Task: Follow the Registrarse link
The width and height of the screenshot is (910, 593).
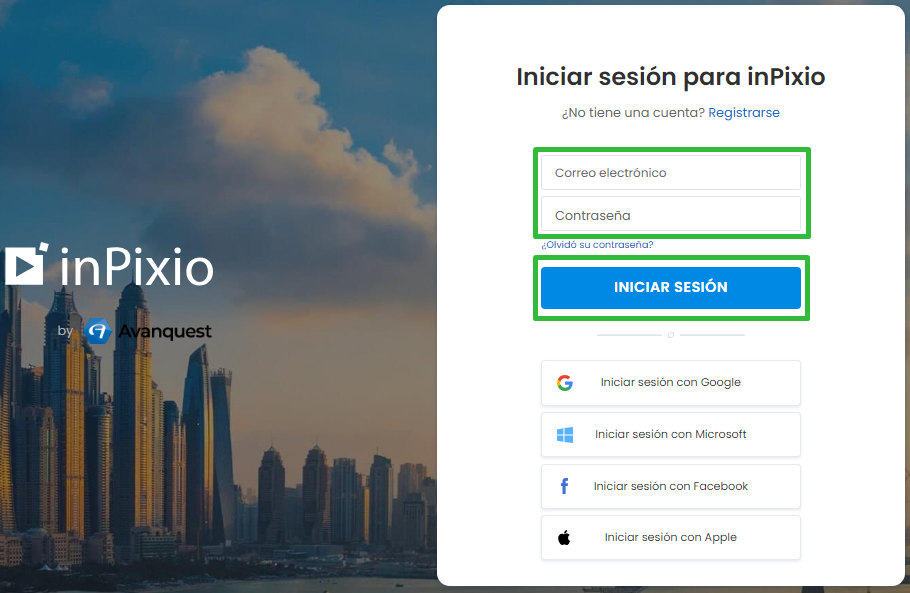Action: click(x=743, y=113)
